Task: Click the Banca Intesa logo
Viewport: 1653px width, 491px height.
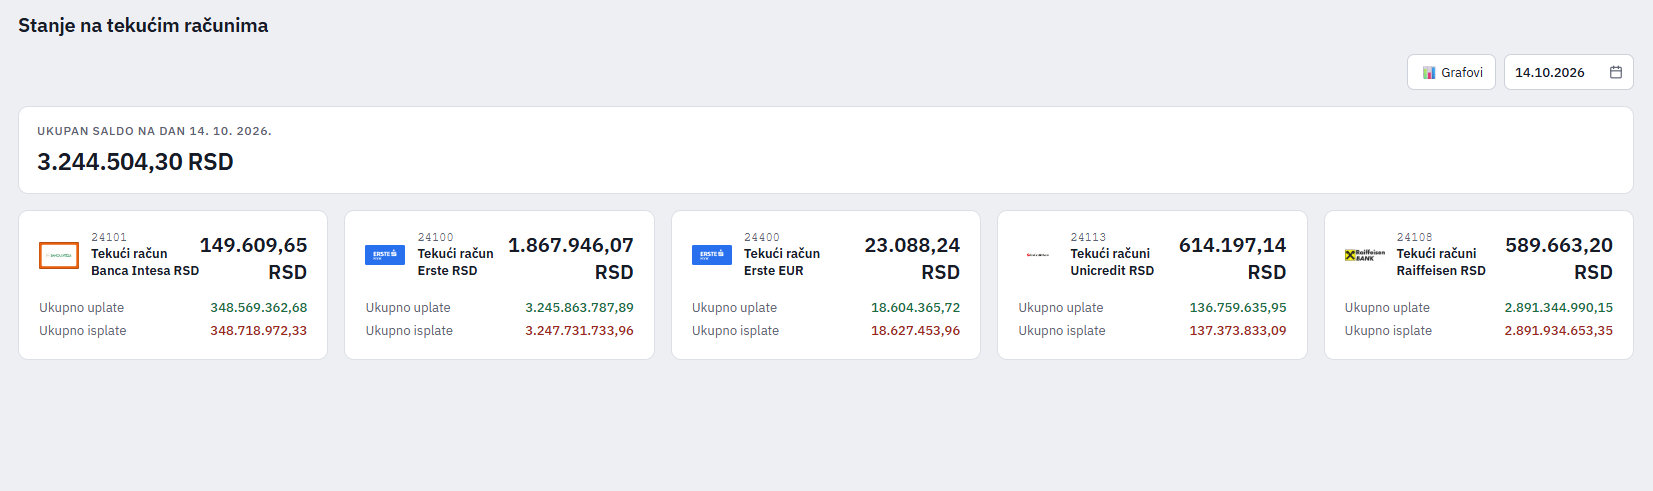Action: pyautogui.click(x=59, y=255)
